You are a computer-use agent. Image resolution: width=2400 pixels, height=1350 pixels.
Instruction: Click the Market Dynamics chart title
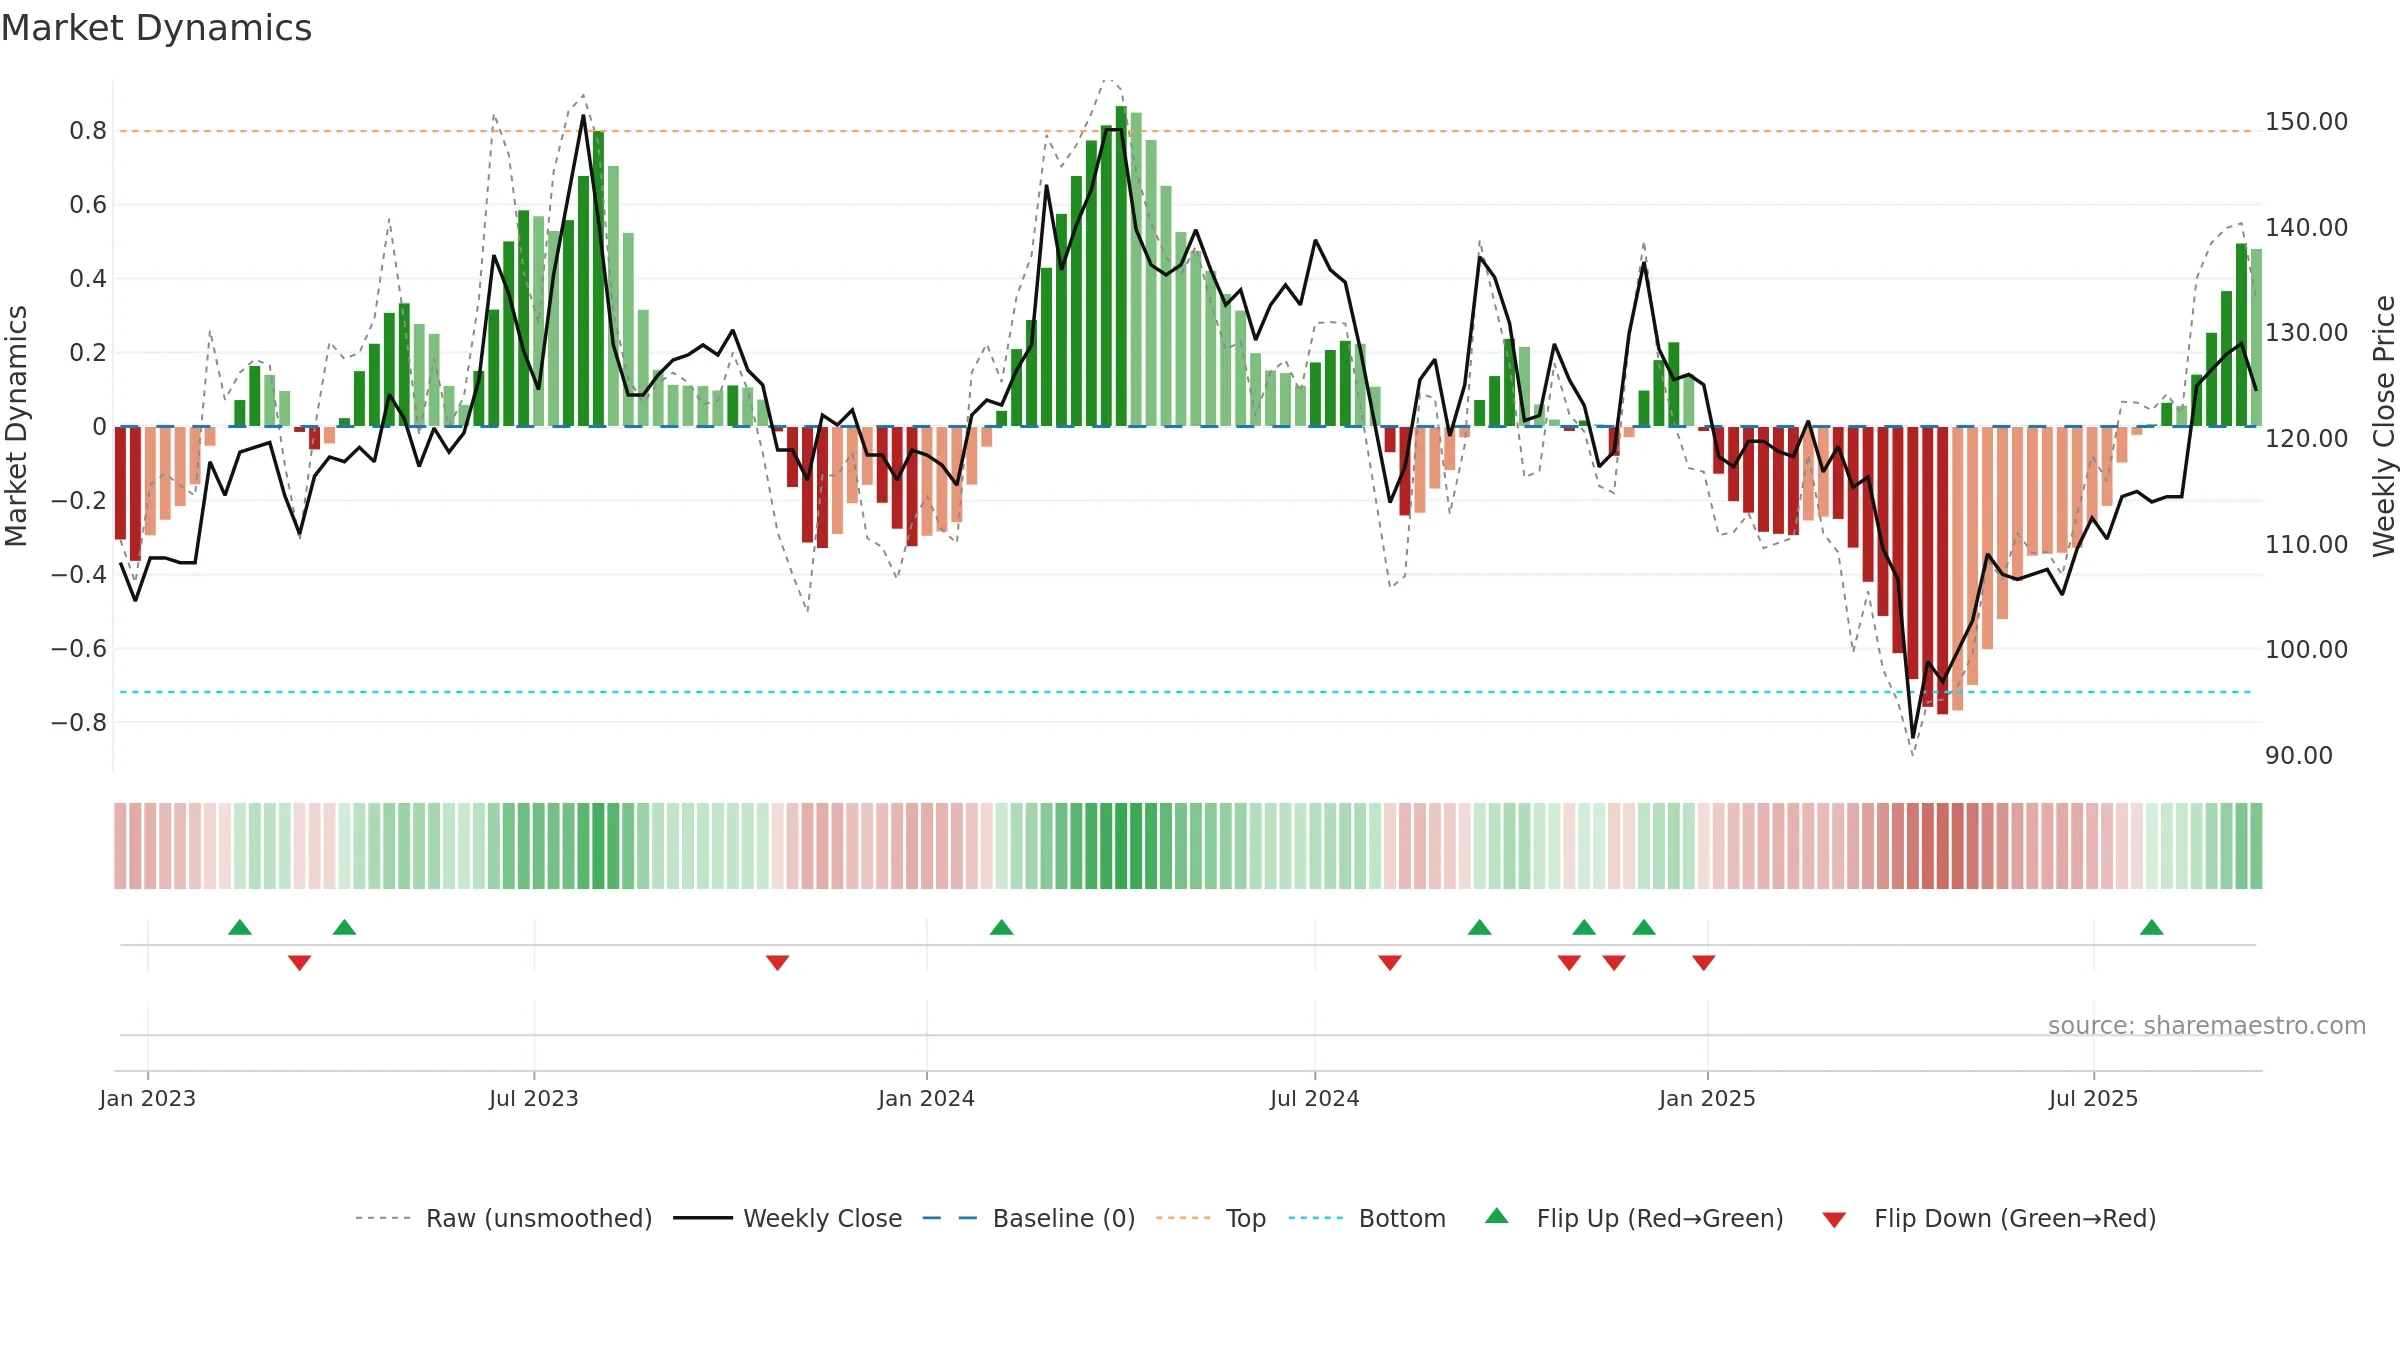click(x=156, y=28)
